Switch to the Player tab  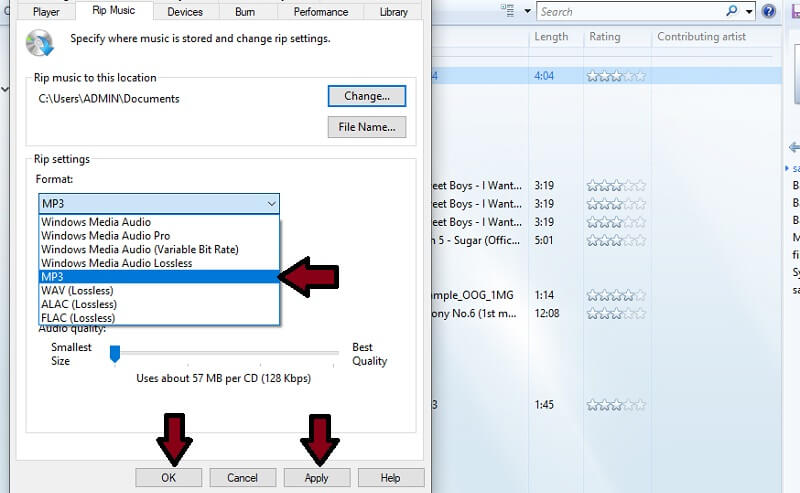click(46, 12)
